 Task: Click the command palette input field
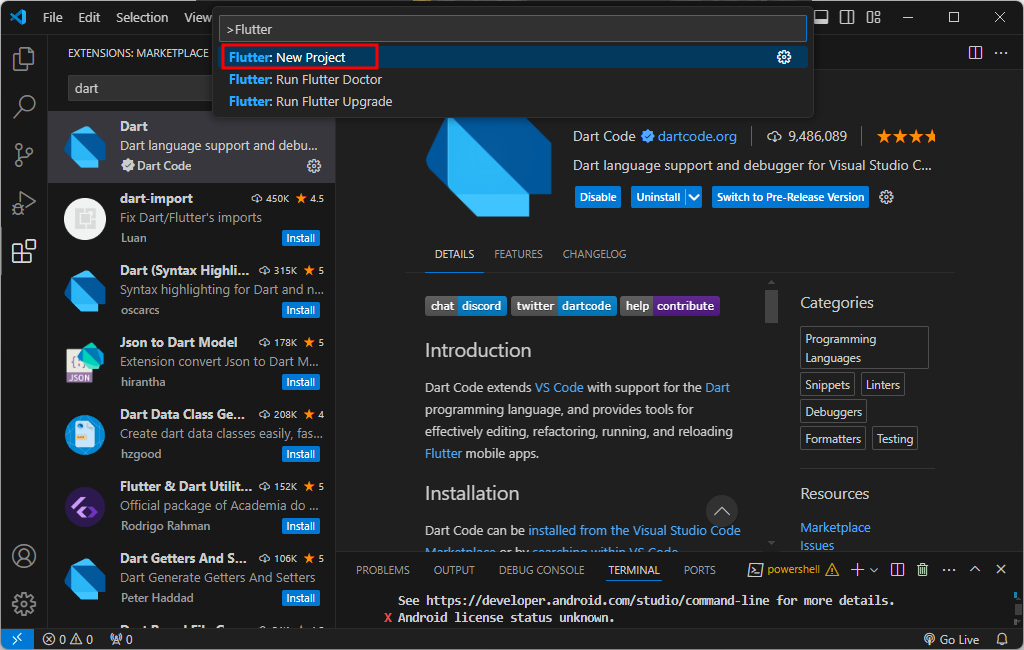tap(513, 29)
